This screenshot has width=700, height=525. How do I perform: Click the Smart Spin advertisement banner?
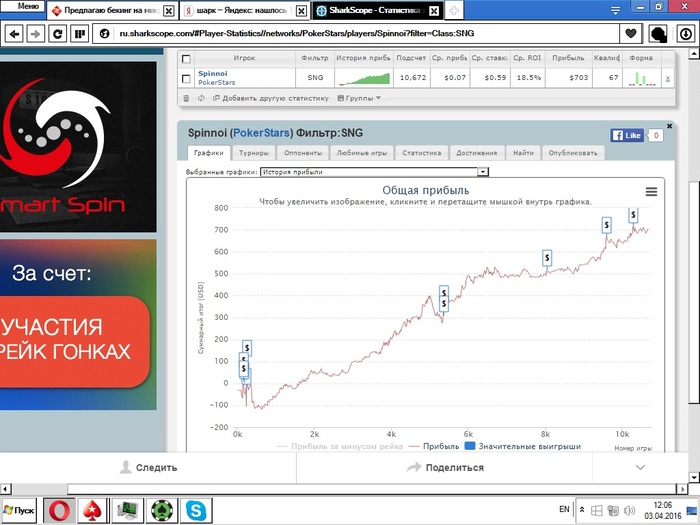[x=78, y=146]
